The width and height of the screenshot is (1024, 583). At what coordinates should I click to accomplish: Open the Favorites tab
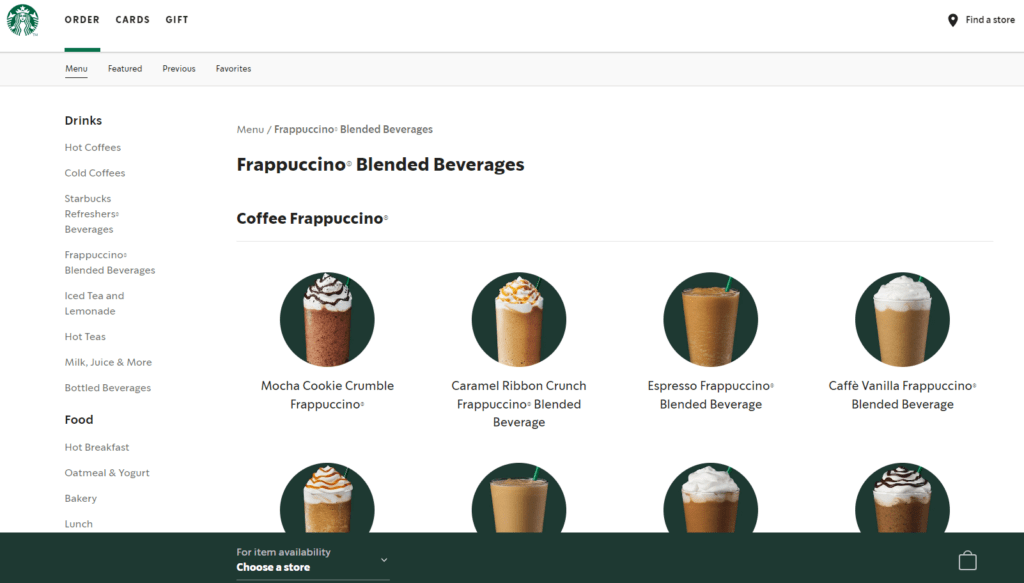coord(233,68)
